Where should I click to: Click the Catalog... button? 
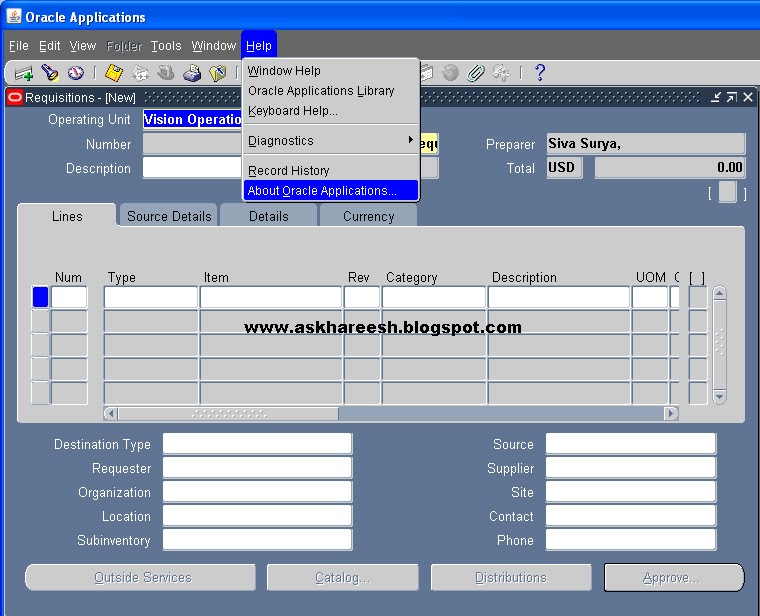click(x=343, y=577)
